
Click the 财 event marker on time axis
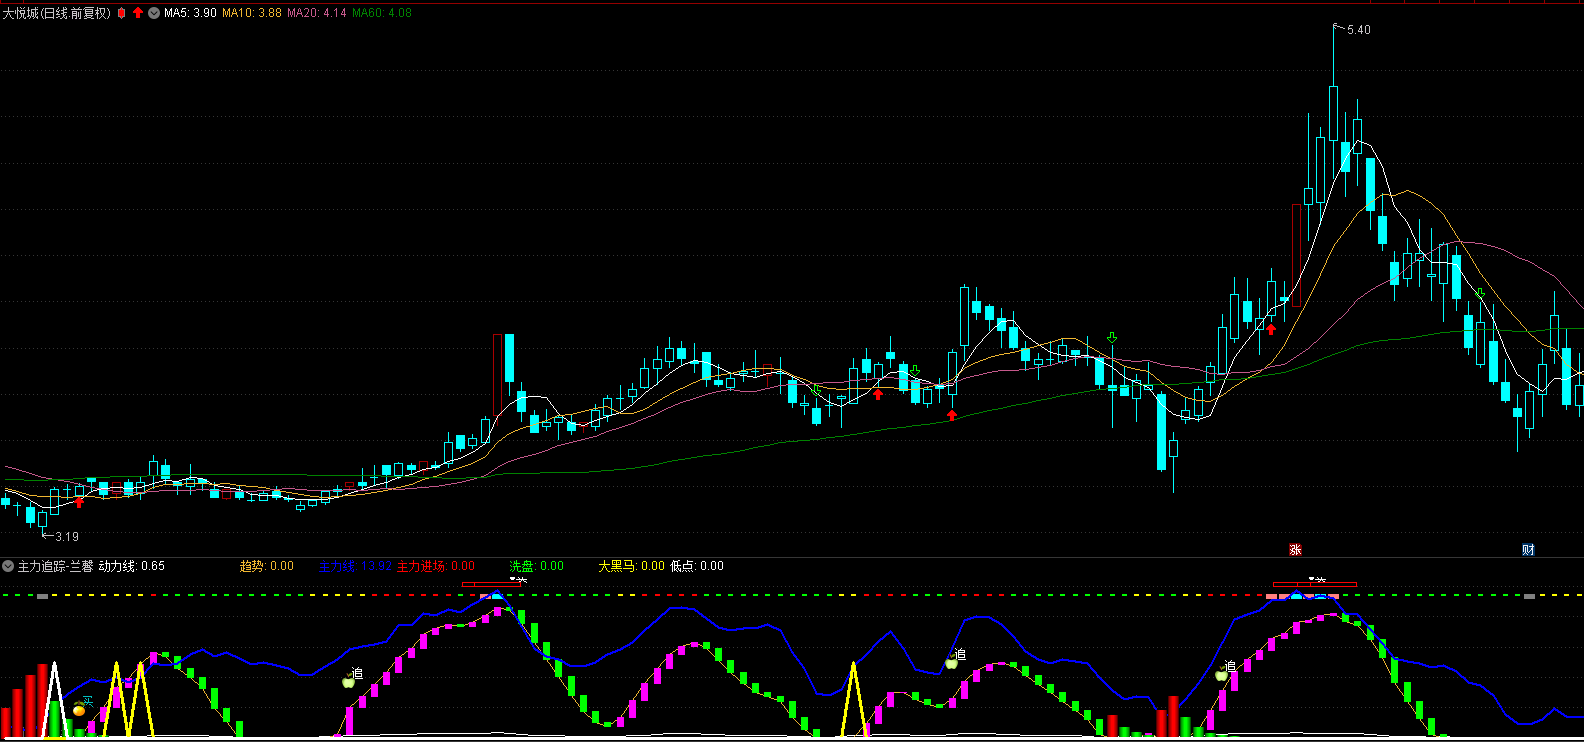coord(1528,550)
